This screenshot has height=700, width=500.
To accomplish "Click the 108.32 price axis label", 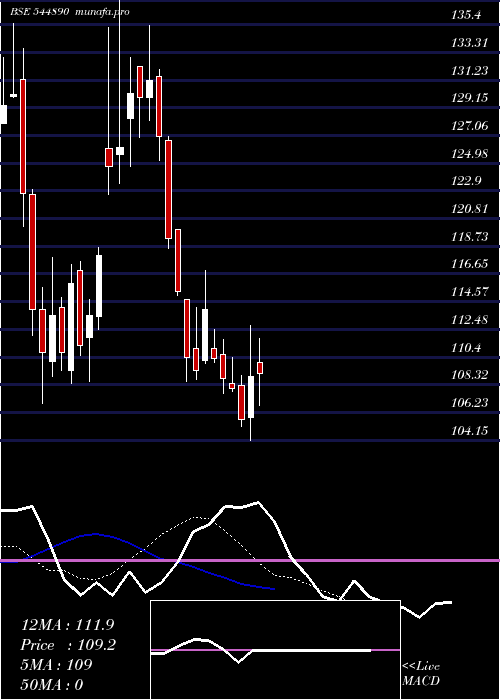I will click(x=470, y=375).
